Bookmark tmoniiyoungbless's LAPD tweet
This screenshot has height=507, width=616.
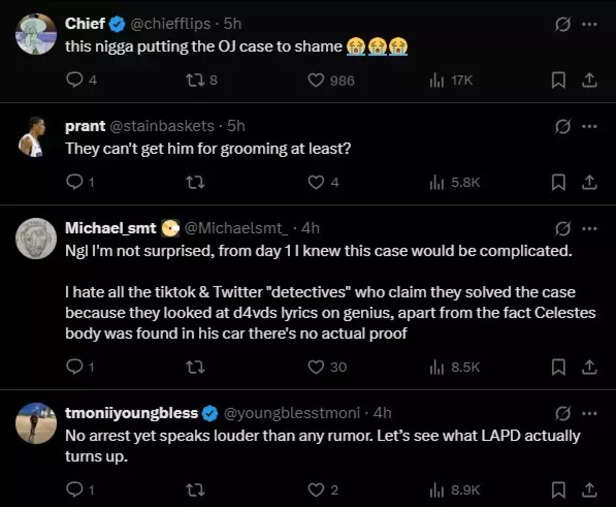(560, 490)
